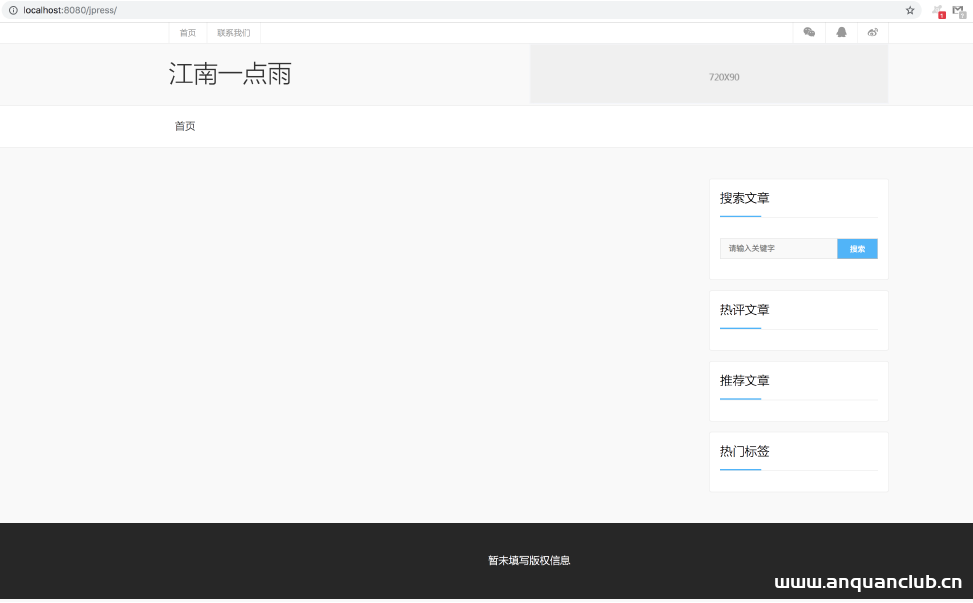973x603 pixels.
Task: Open the extension with the red 1 badge
Action: pos(938,10)
